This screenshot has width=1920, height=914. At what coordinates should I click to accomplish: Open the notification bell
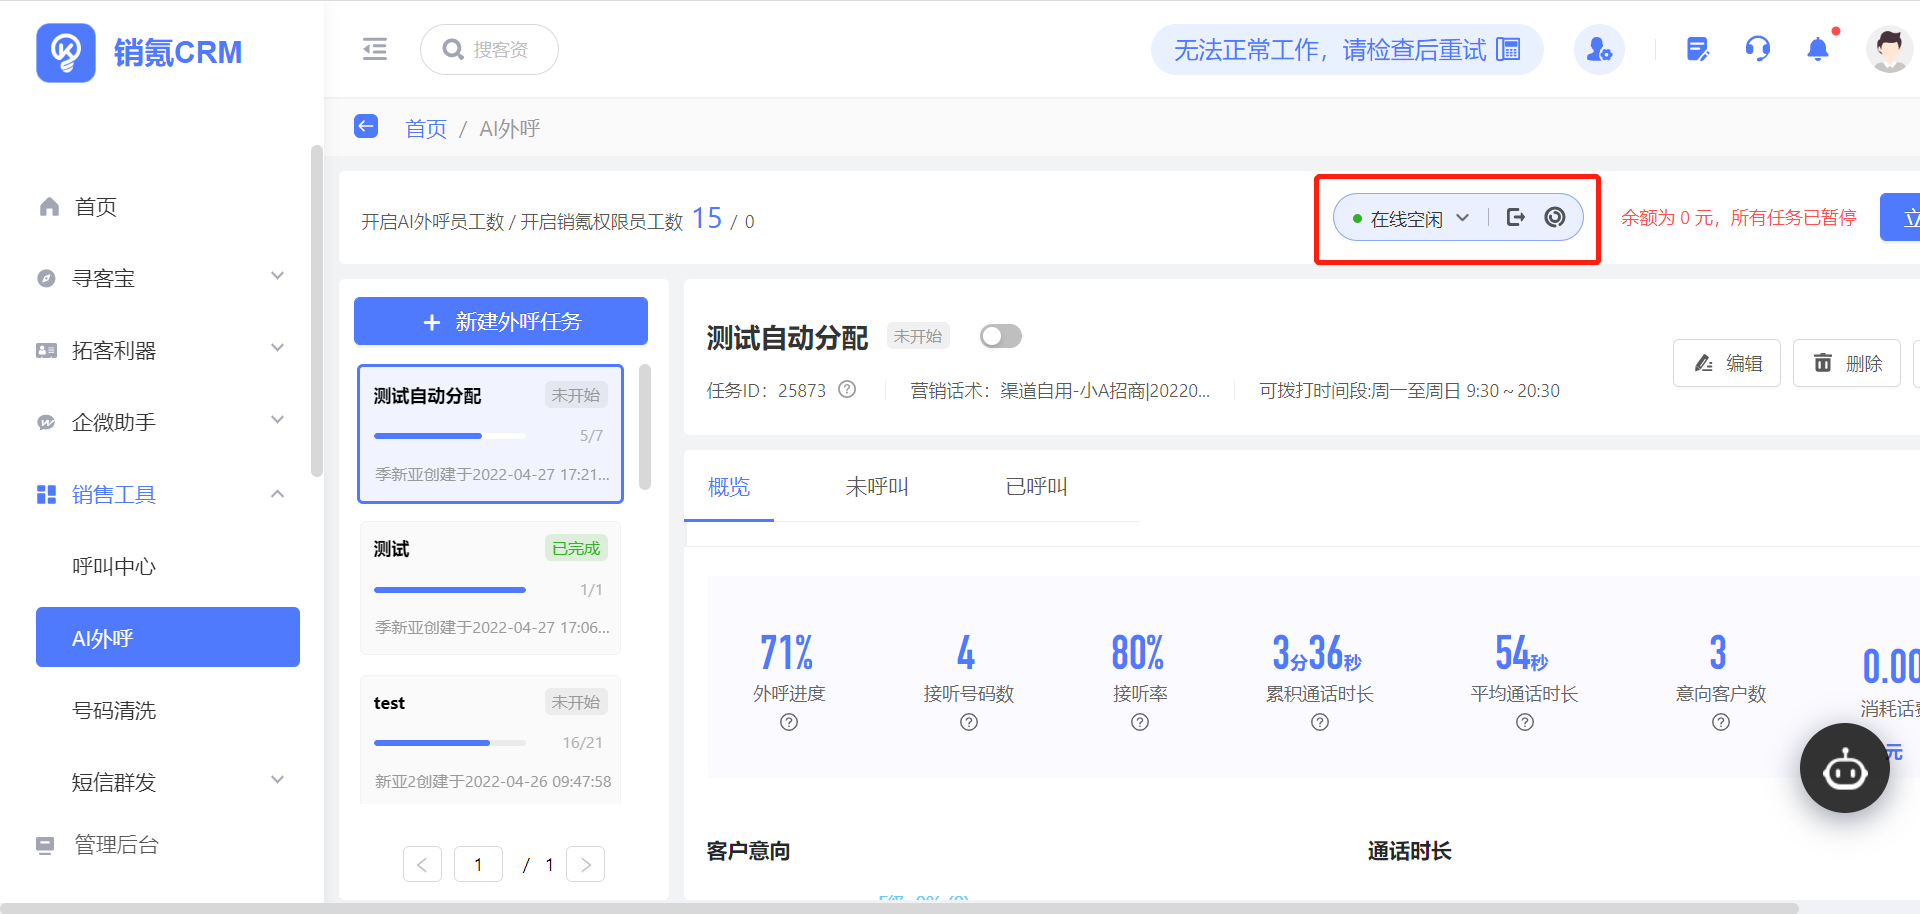click(1817, 49)
